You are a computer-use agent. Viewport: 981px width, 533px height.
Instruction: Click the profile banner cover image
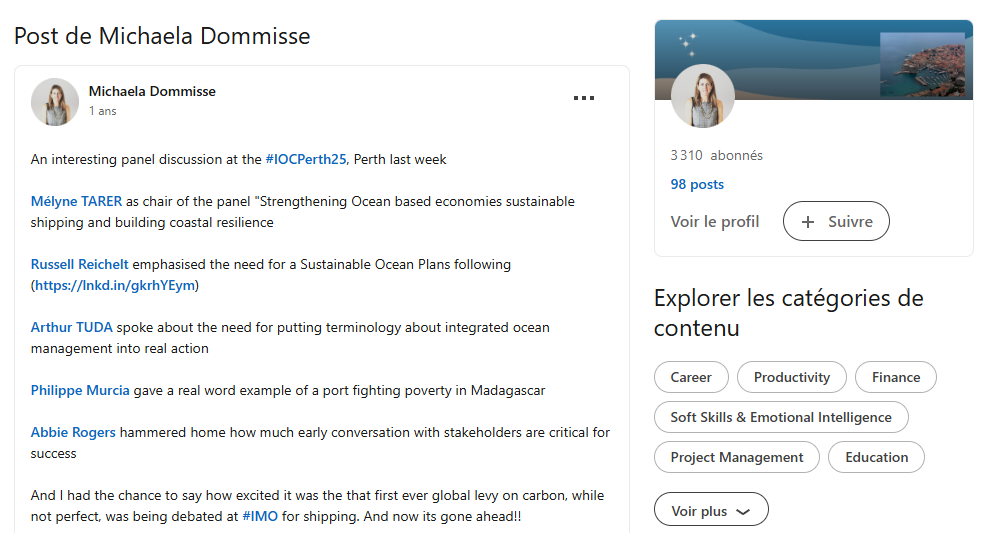click(813, 59)
